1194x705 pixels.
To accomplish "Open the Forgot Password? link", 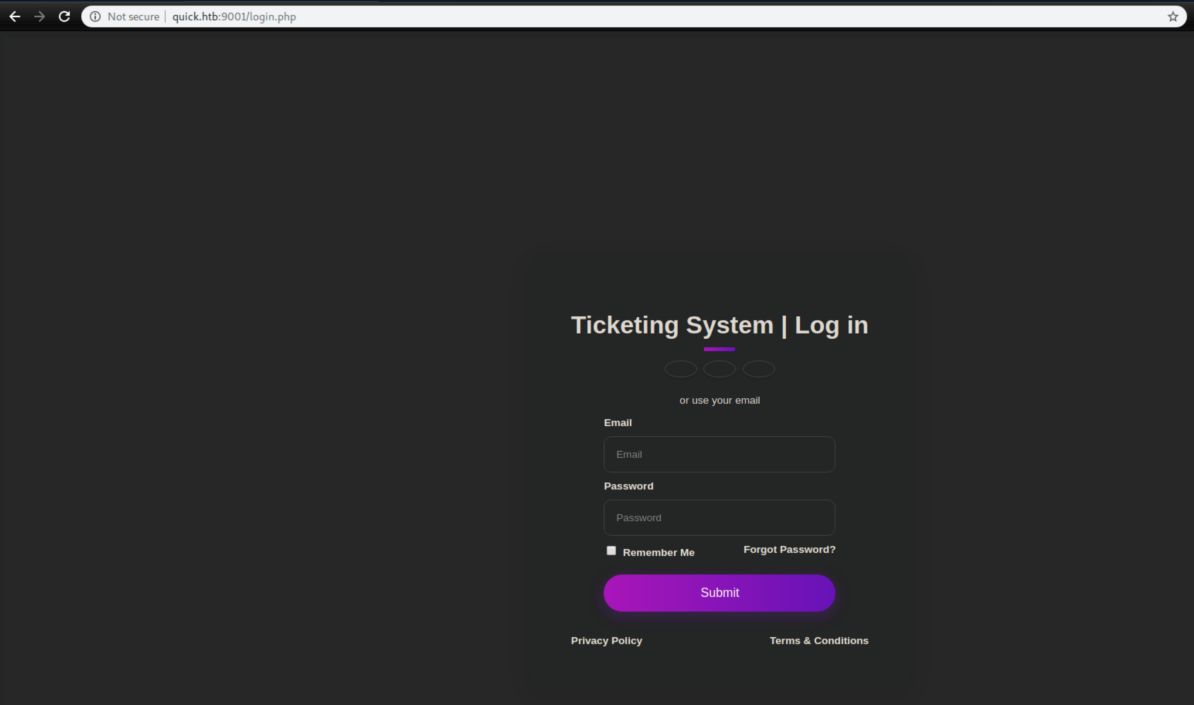I will pyautogui.click(x=789, y=550).
